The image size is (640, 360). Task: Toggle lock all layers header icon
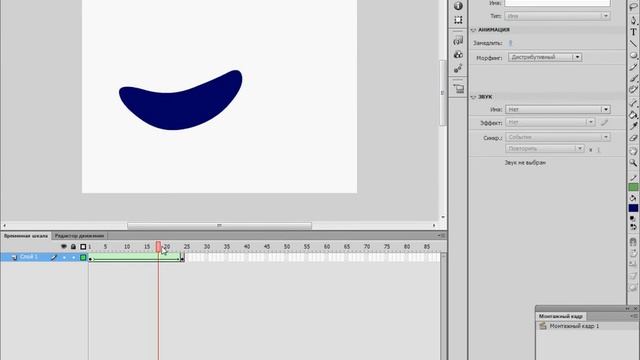[73, 247]
